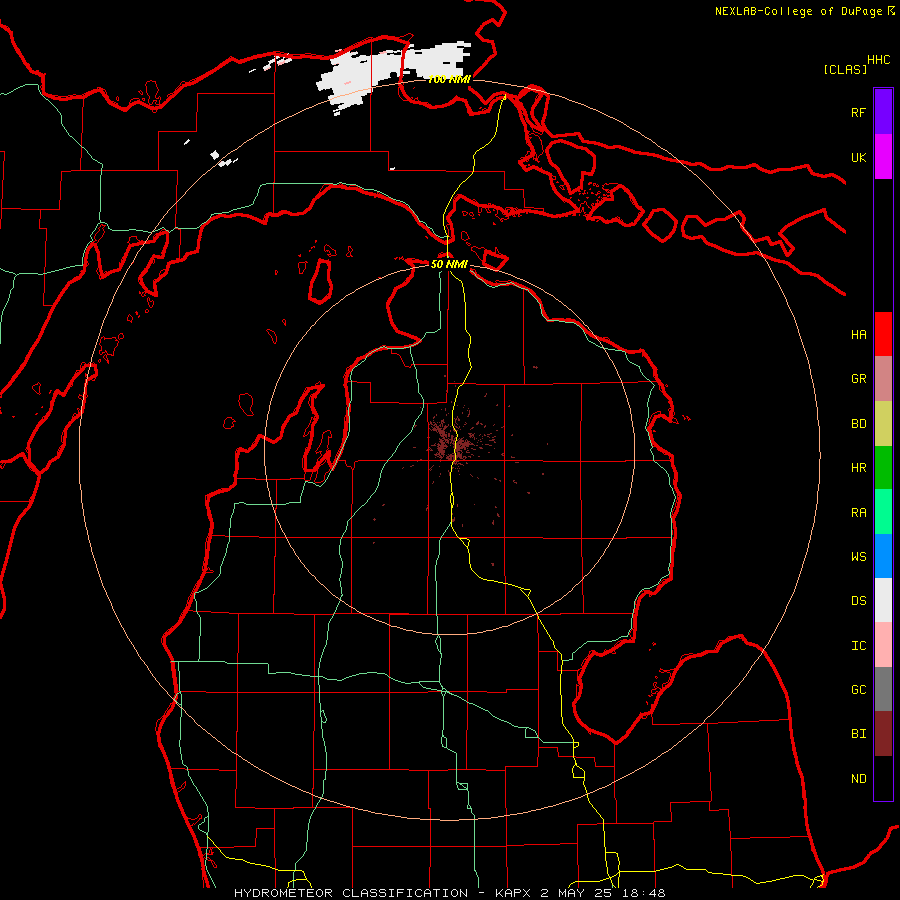Click the "GR" legend label
900x900 pixels.
858,379
